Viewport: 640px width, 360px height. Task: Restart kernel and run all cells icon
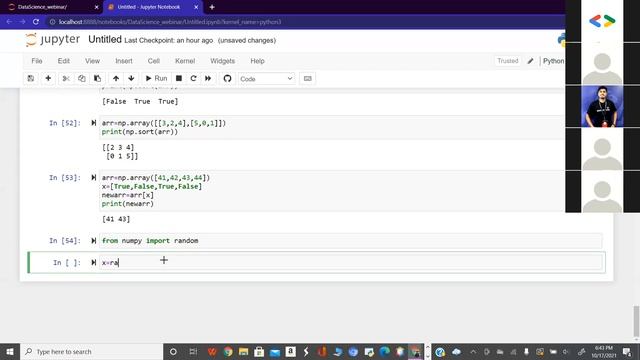pyautogui.click(x=208, y=78)
